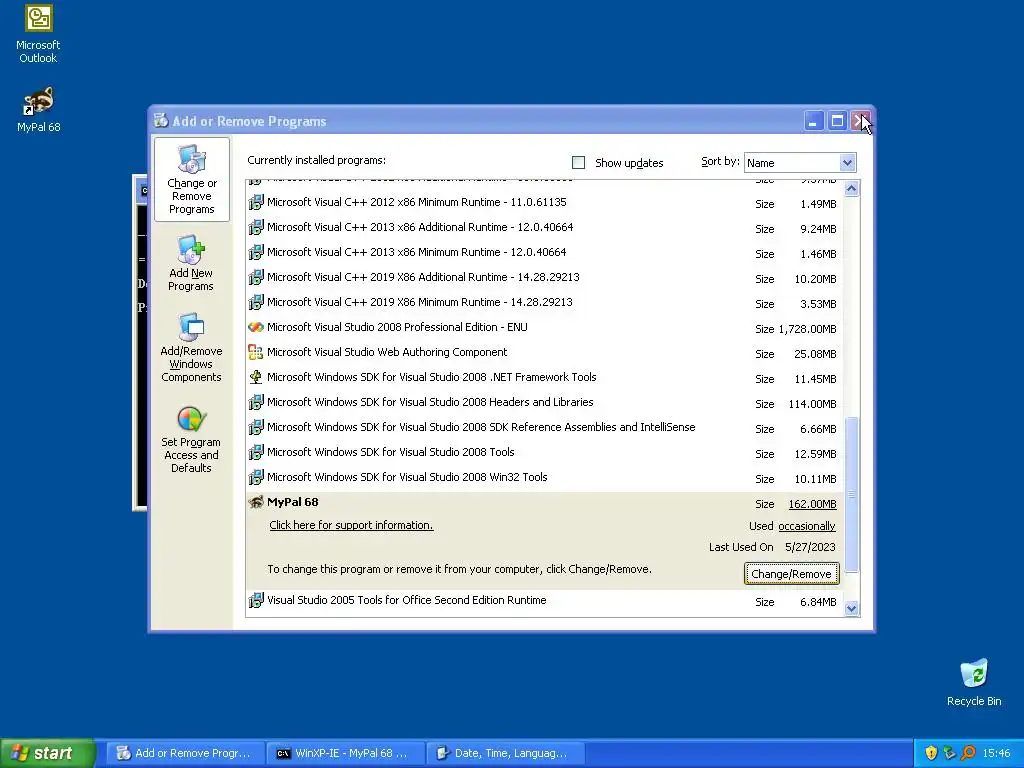The image size is (1024, 768).
Task: Click icon of Visual C++ 2019 X86 Additional Runtime
Action: pos(256,277)
